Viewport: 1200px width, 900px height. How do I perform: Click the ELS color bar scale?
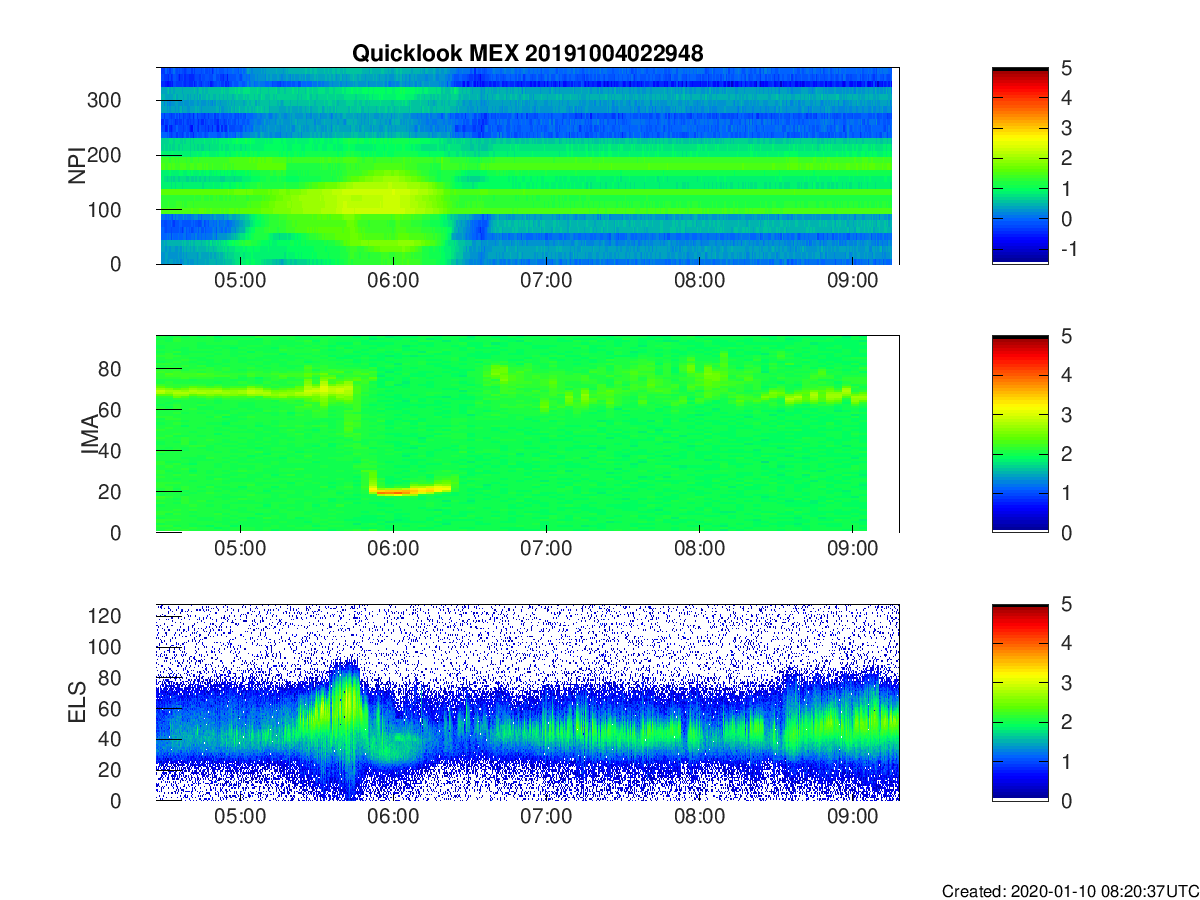[1020, 702]
